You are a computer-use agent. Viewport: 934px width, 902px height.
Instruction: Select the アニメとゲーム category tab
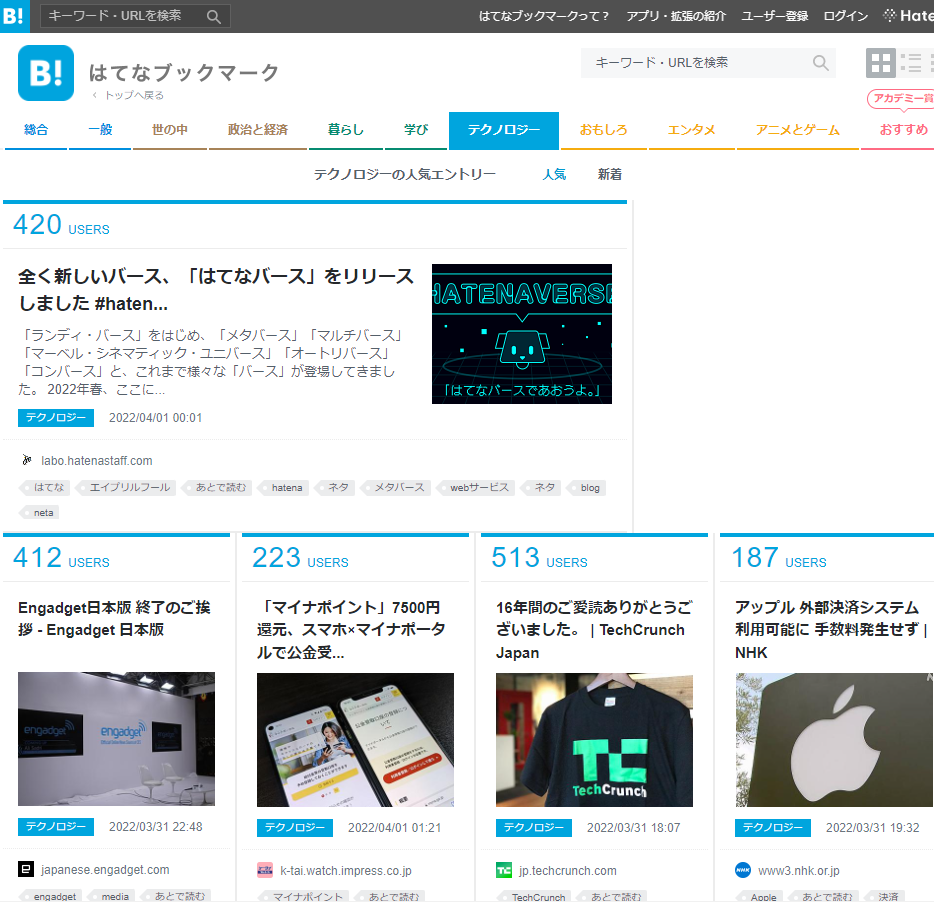click(x=798, y=130)
